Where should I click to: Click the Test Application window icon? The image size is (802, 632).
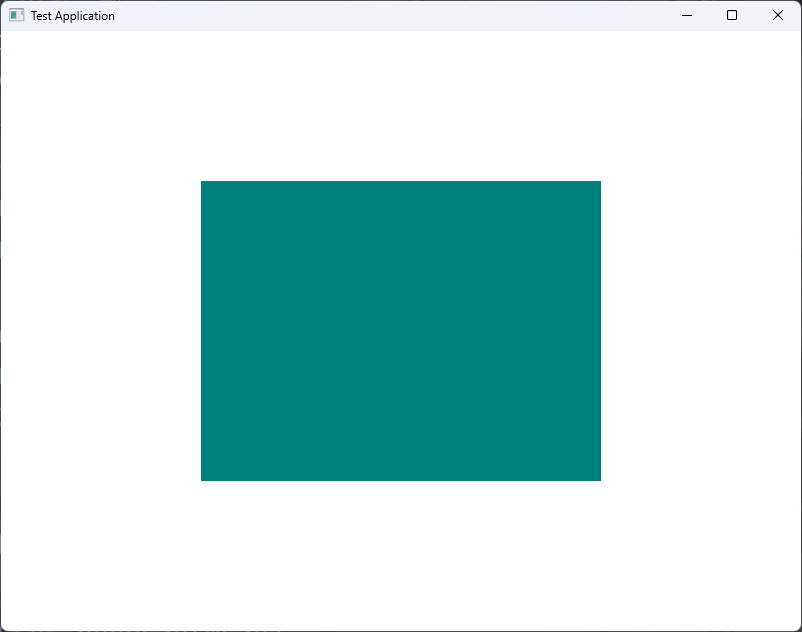click(x=16, y=15)
